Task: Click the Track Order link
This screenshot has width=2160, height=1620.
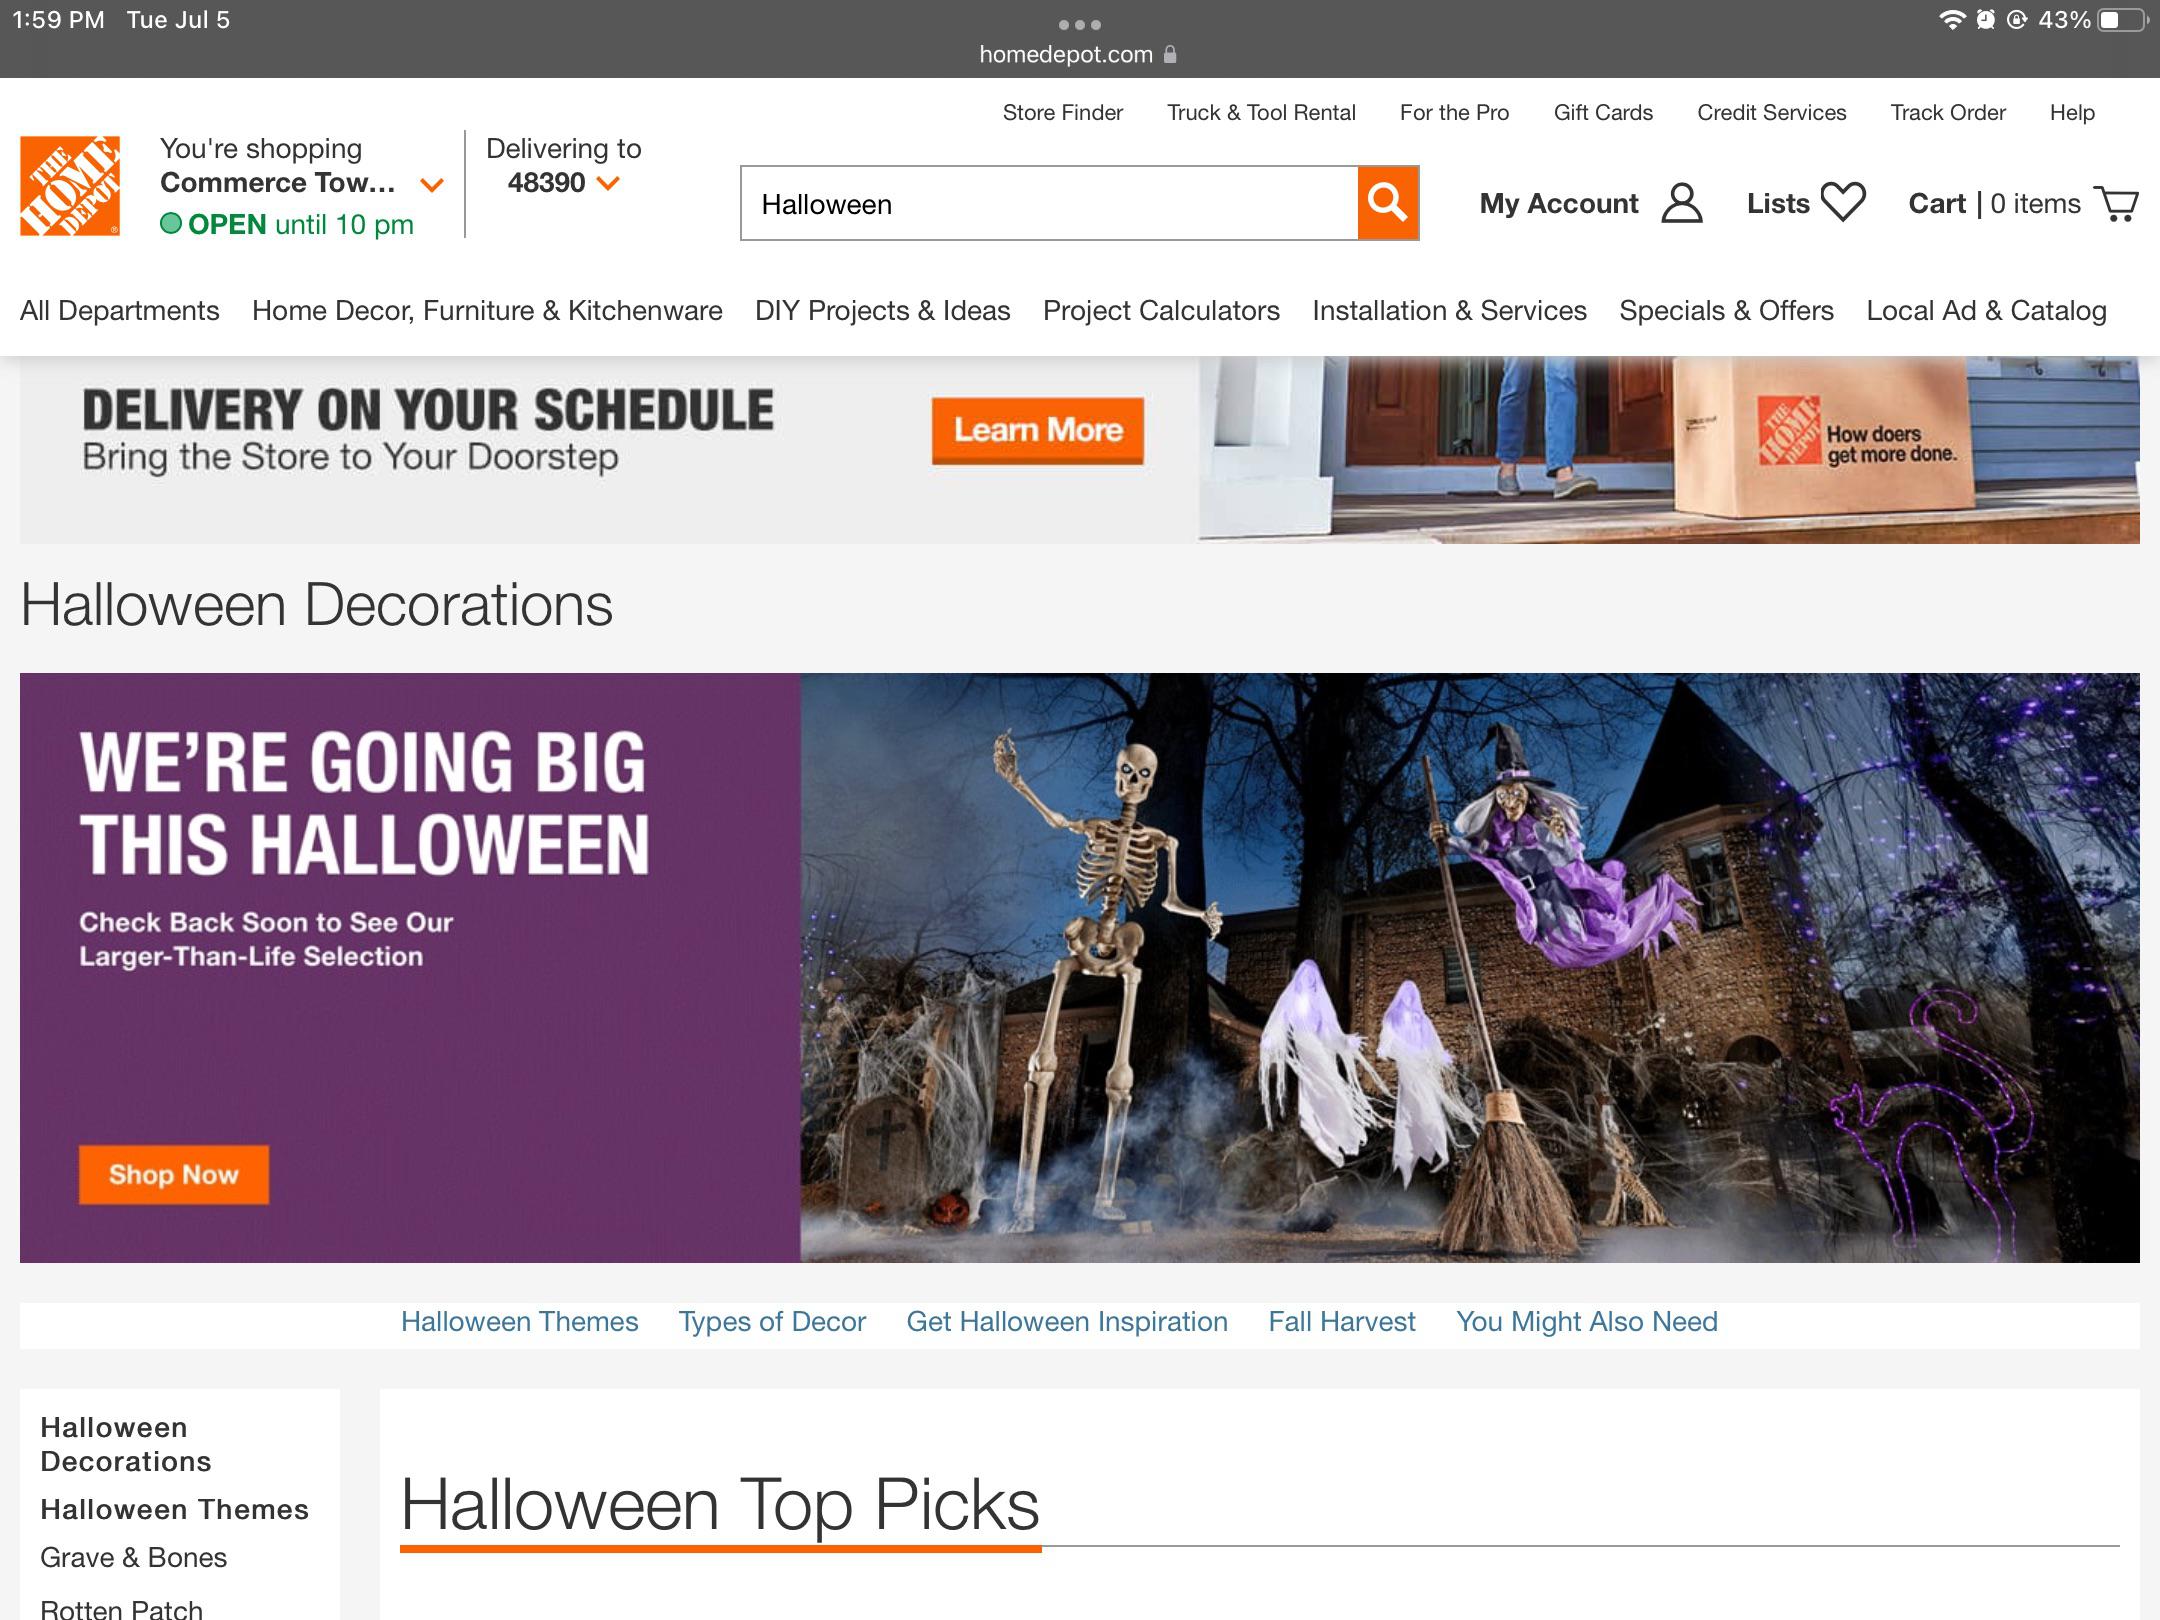Action: 1947,112
